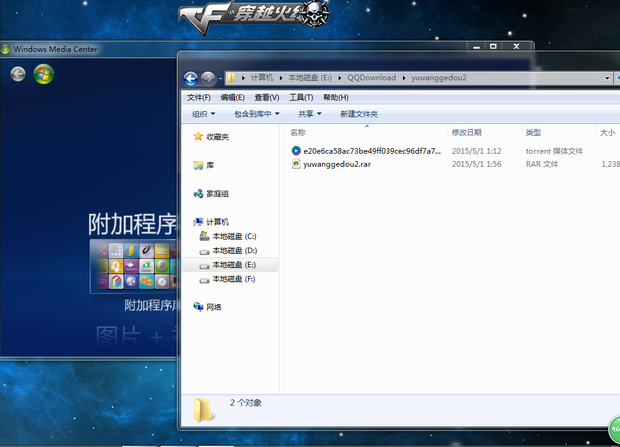Go back in Windows Media Center

pyautogui.click(x=18, y=74)
